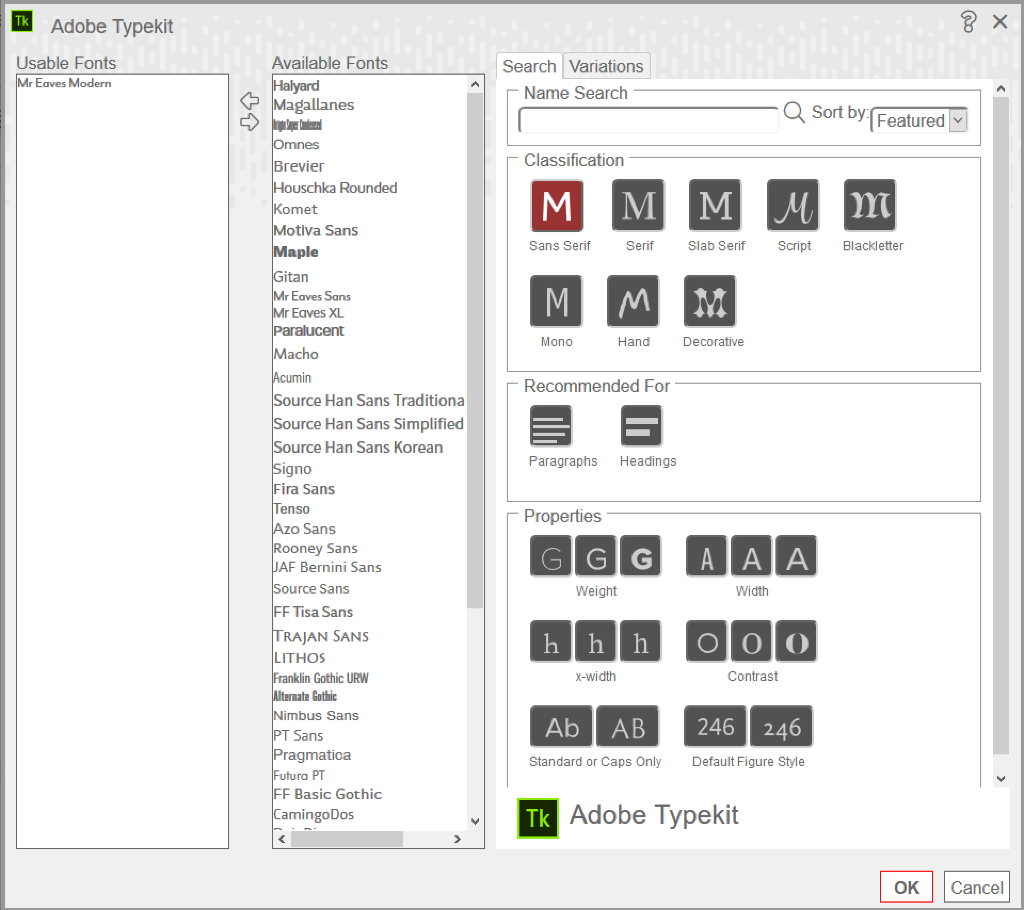Viewport: 1024px width, 910px height.
Task: Choose the high x-width h icon
Action: pyautogui.click(x=641, y=641)
